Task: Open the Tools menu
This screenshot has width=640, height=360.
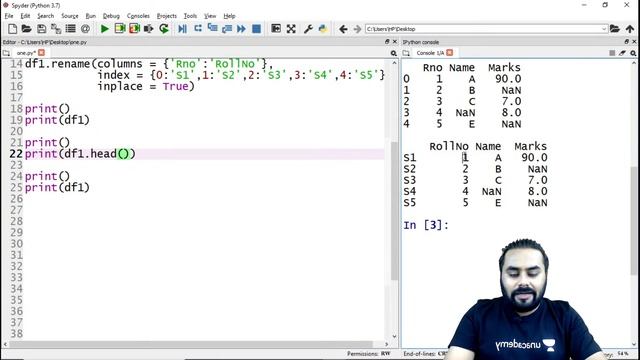Action: tap(190, 16)
